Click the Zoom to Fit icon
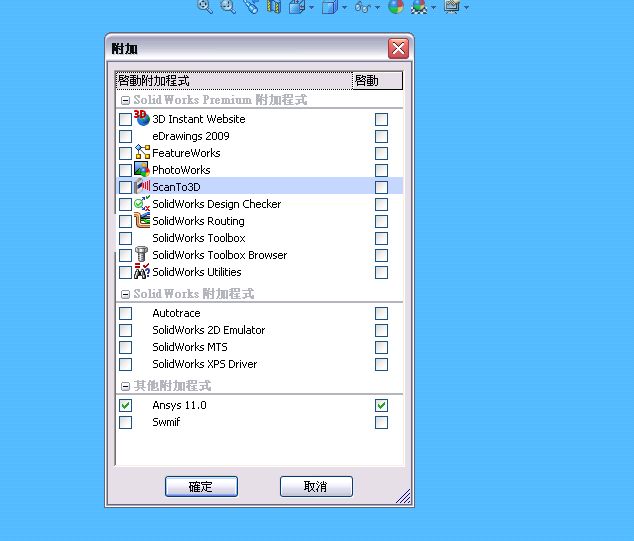Screen dimensions: 634x541 [205, 6]
